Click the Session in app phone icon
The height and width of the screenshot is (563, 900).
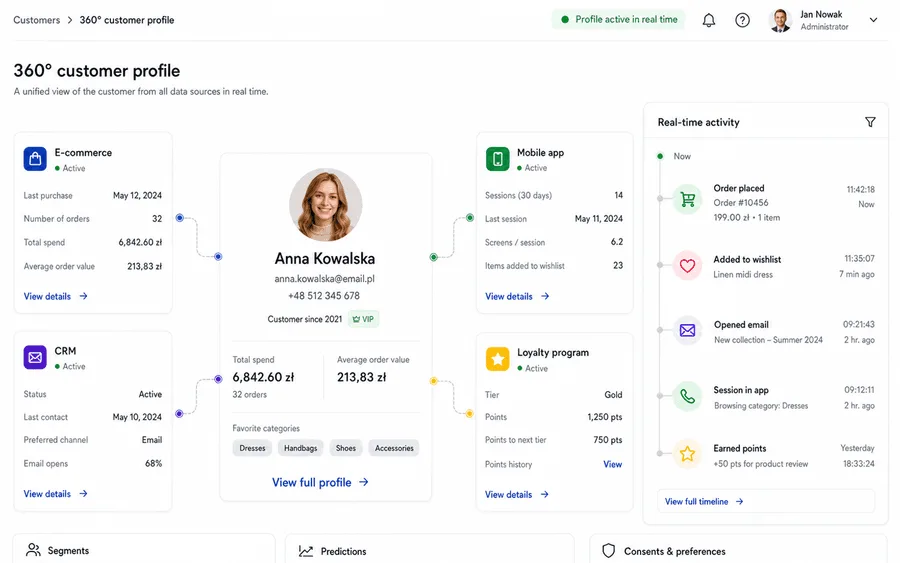click(x=687, y=396)
